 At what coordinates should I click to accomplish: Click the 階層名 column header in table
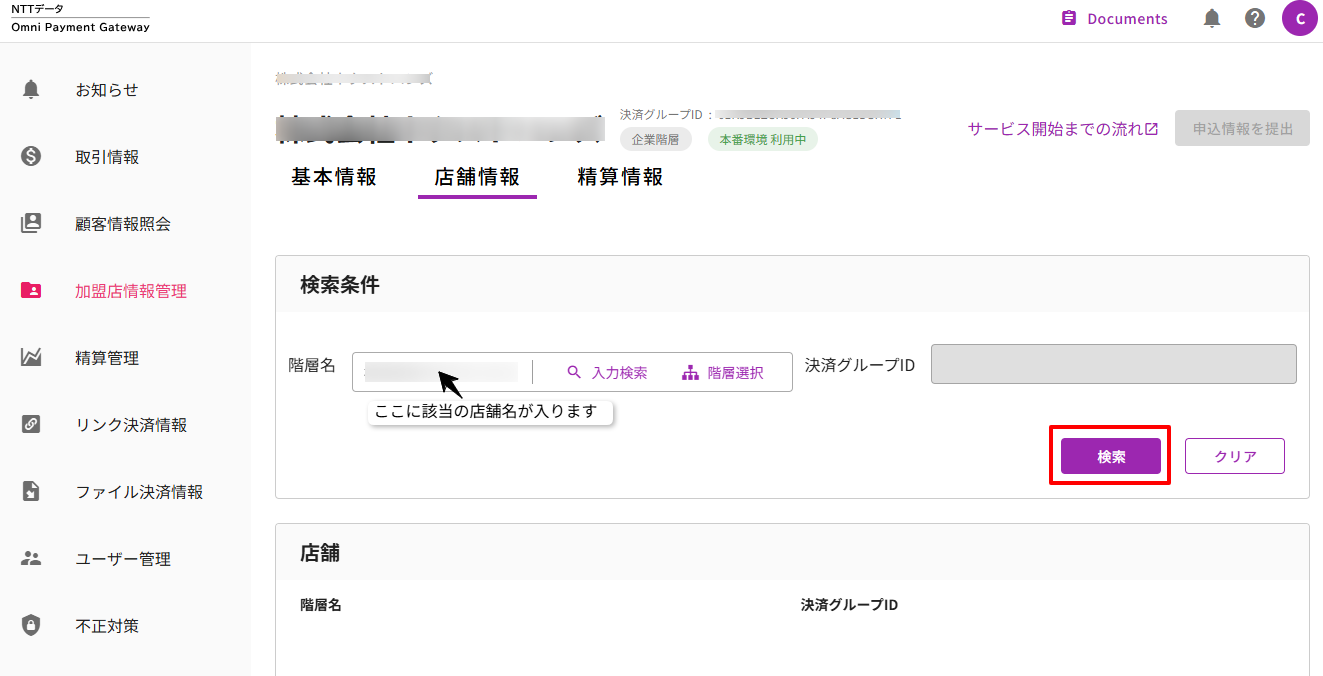tap(321, 605)
